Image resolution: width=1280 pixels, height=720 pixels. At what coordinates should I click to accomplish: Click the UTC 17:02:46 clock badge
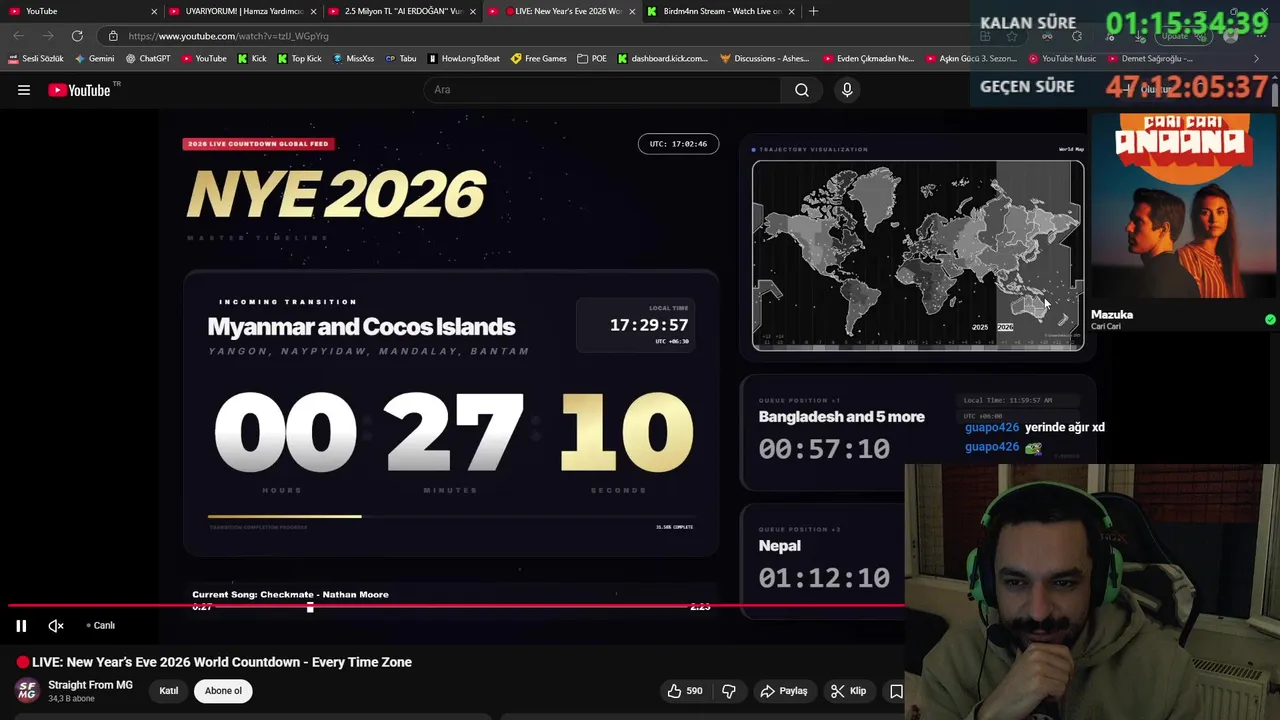[678, 144]
